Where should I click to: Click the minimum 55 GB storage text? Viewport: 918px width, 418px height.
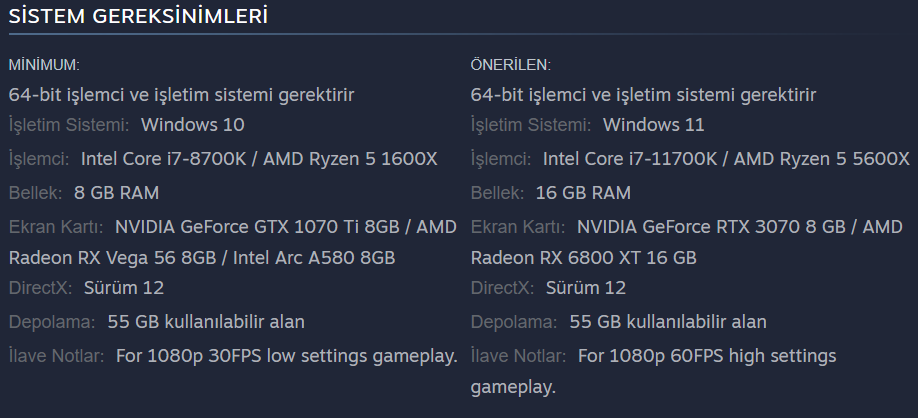point(206,321)
